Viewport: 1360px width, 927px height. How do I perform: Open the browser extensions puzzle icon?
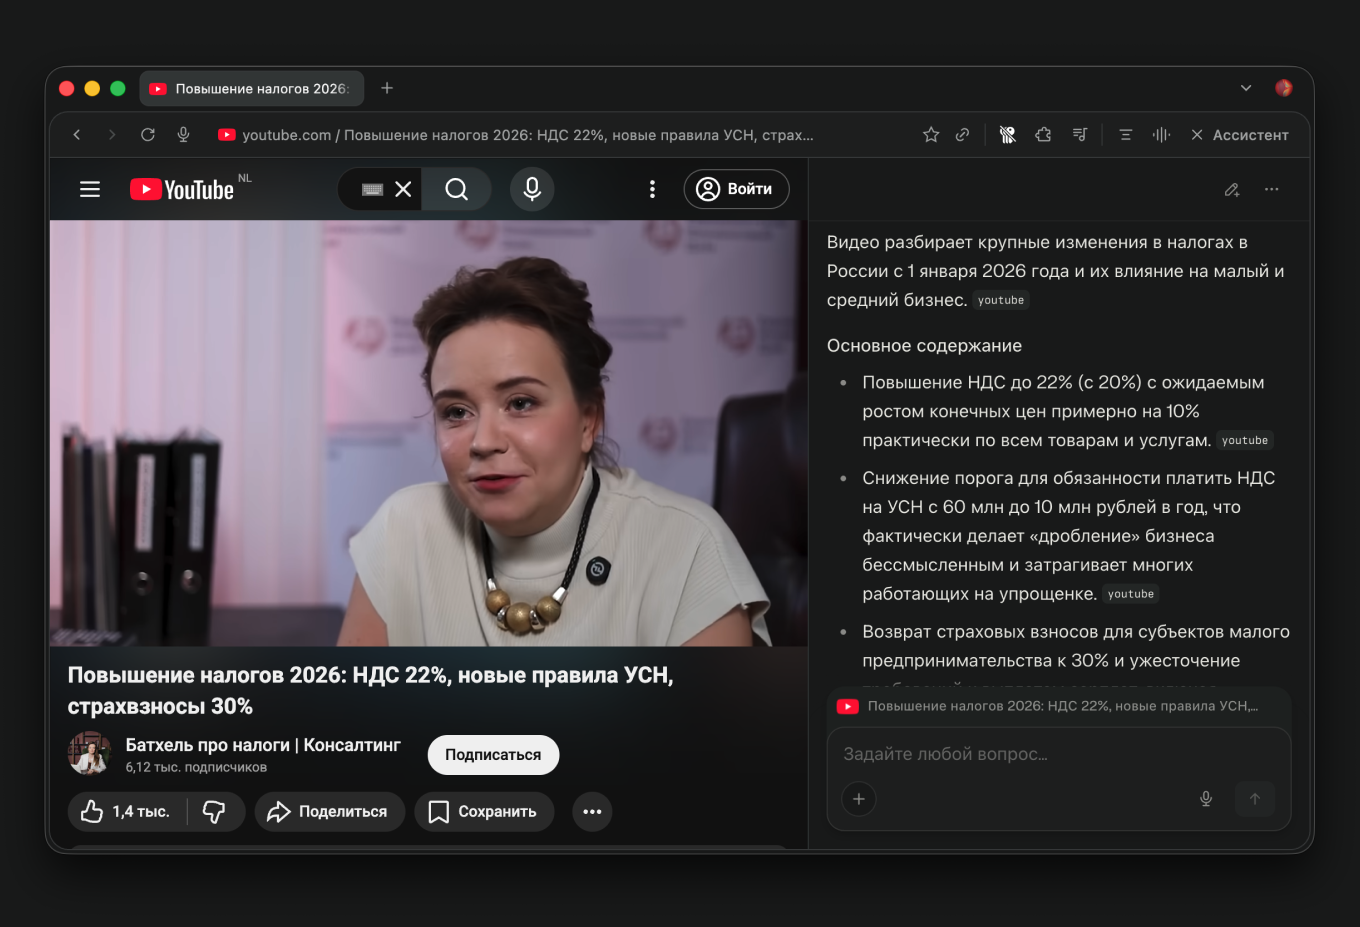(1044, 134)
